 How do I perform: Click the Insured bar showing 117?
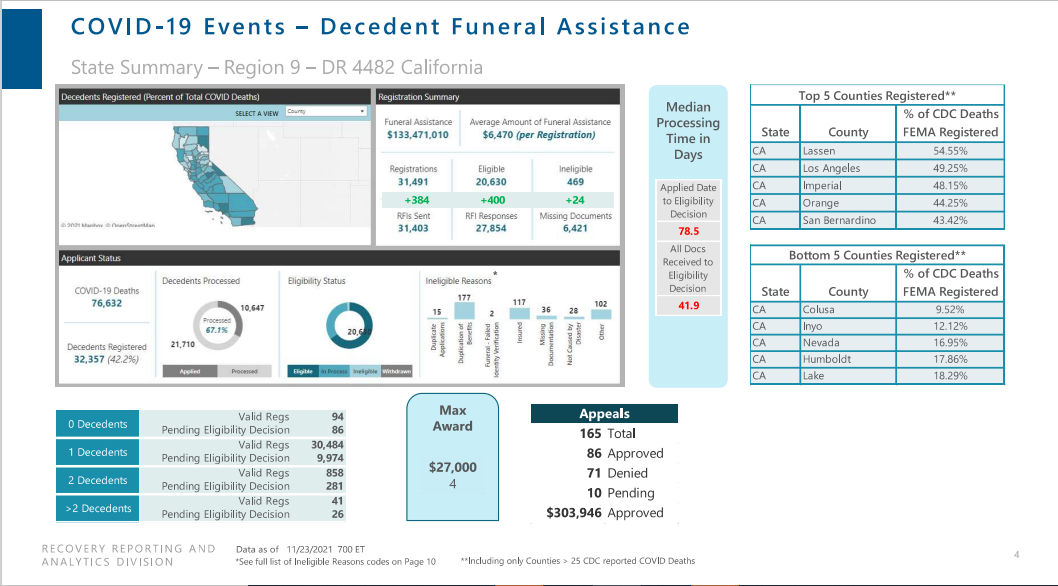click(x=519, y=314)
